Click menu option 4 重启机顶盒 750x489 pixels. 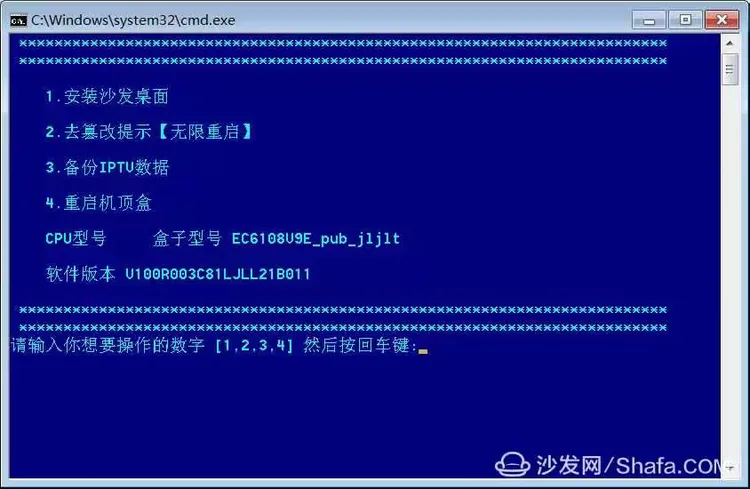click(99, 203)
